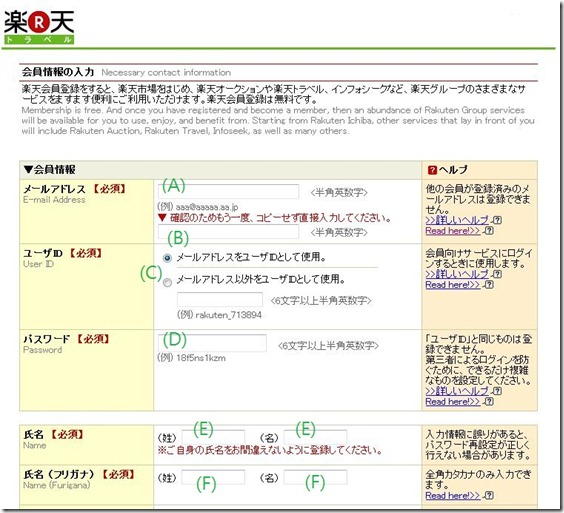
Task: Focus the Password input field
Action: [x=212, y=343]
